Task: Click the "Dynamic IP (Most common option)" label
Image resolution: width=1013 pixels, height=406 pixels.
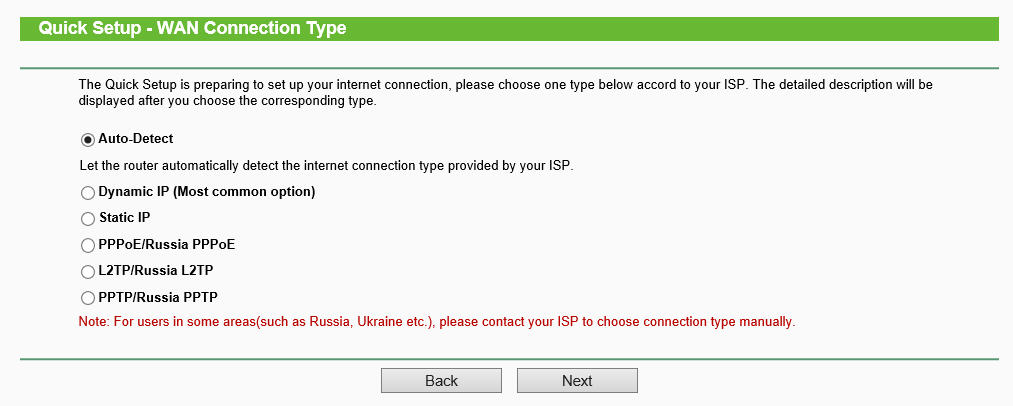Action: [x=207, y=191]
